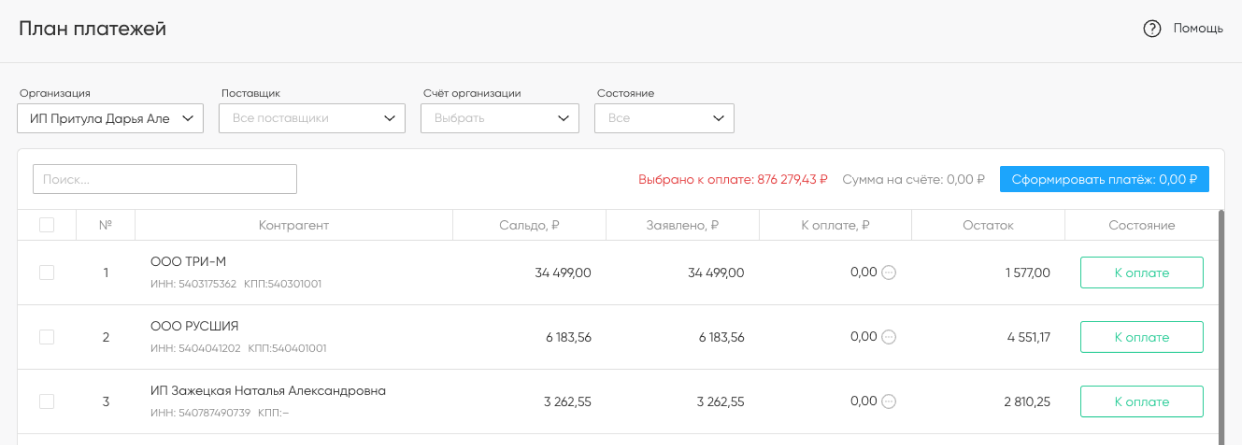Screen dimensions: 1242x445
Task: Open the Поставщик dropdown
Action: (312, 118)
